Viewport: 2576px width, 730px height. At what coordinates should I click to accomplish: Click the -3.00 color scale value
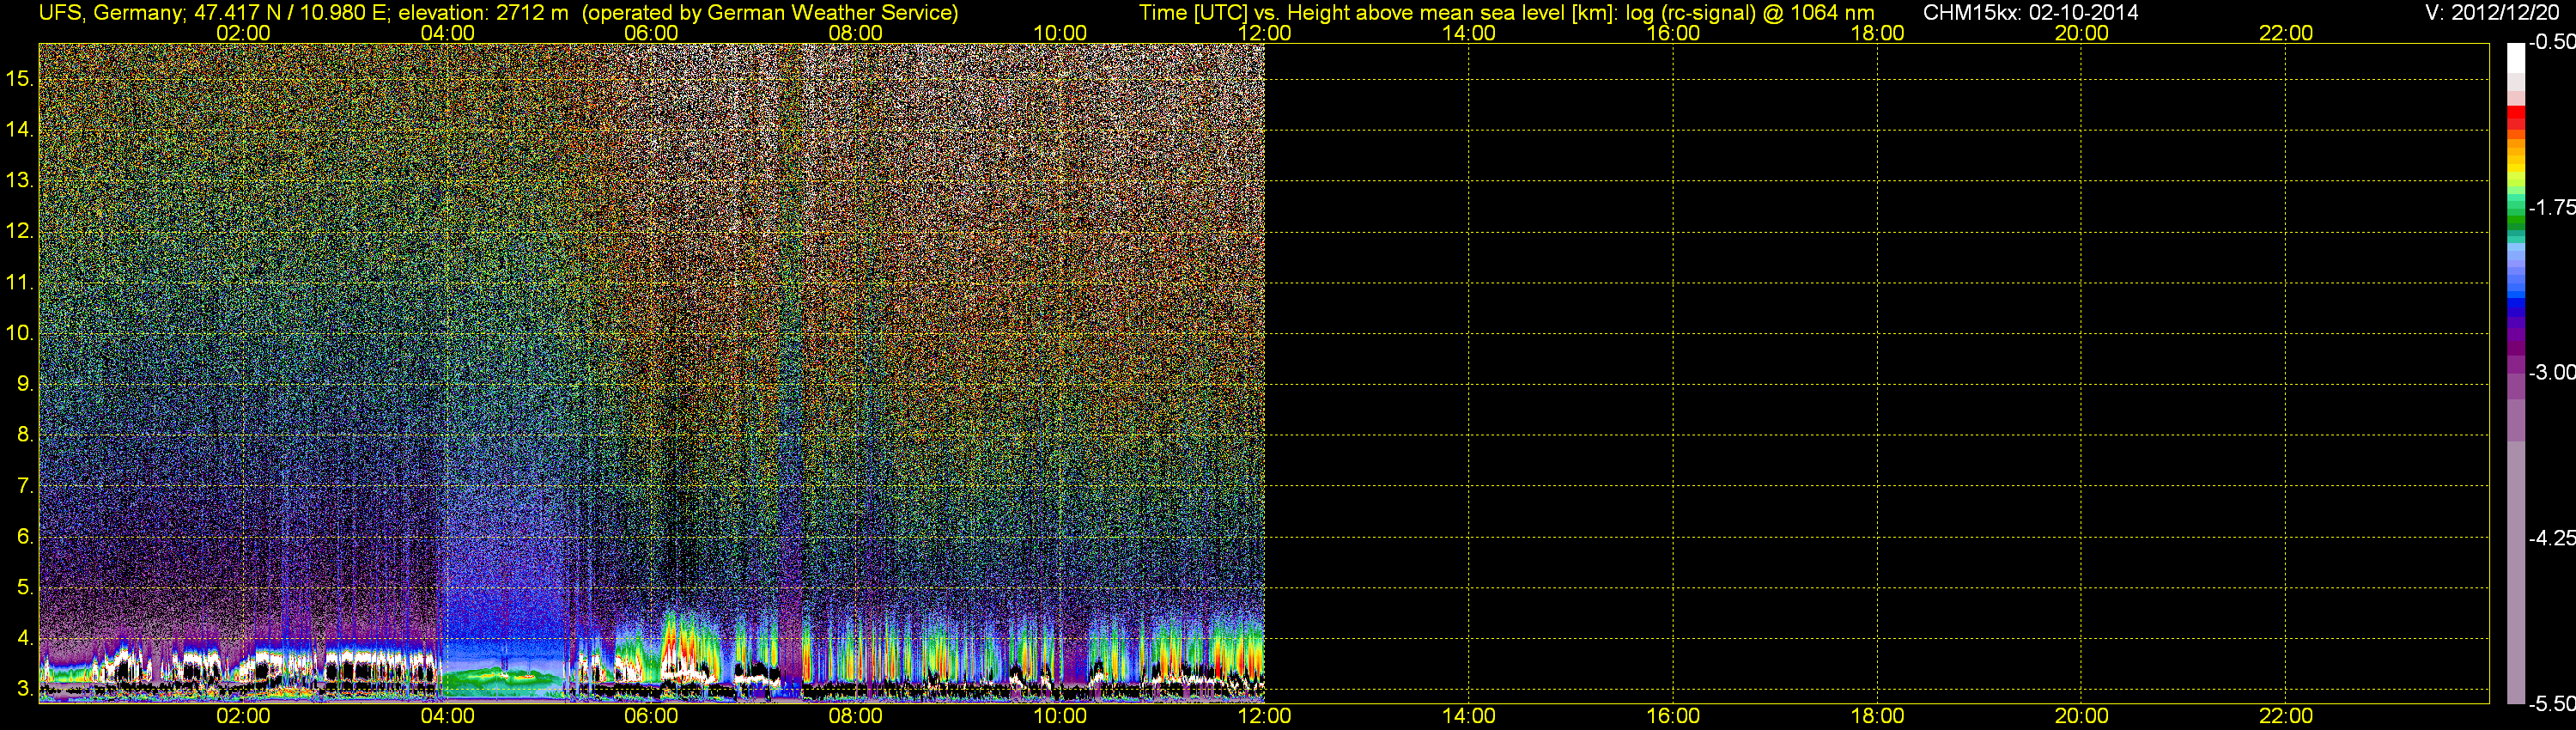2552,372
